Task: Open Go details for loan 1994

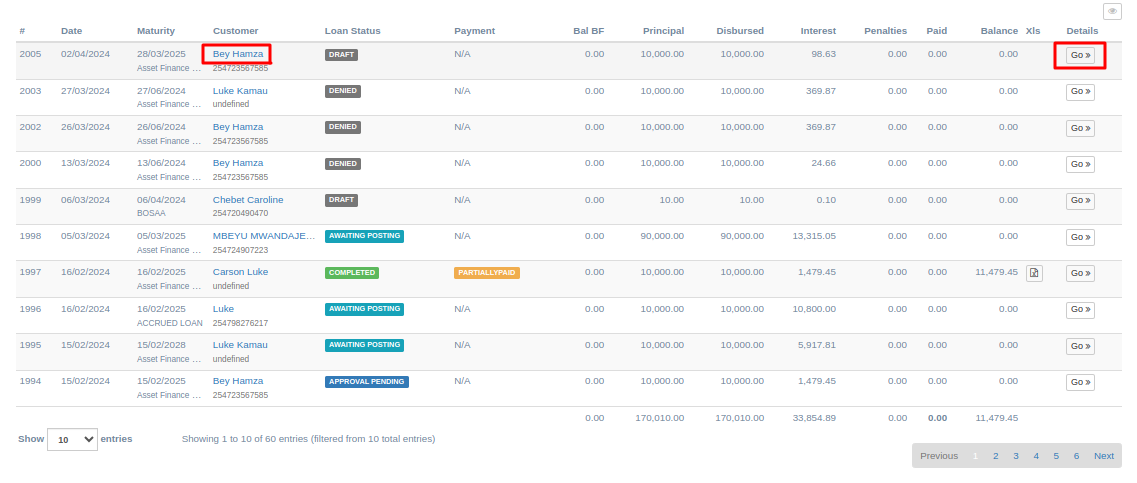Action: click(x=1080, y=382)
